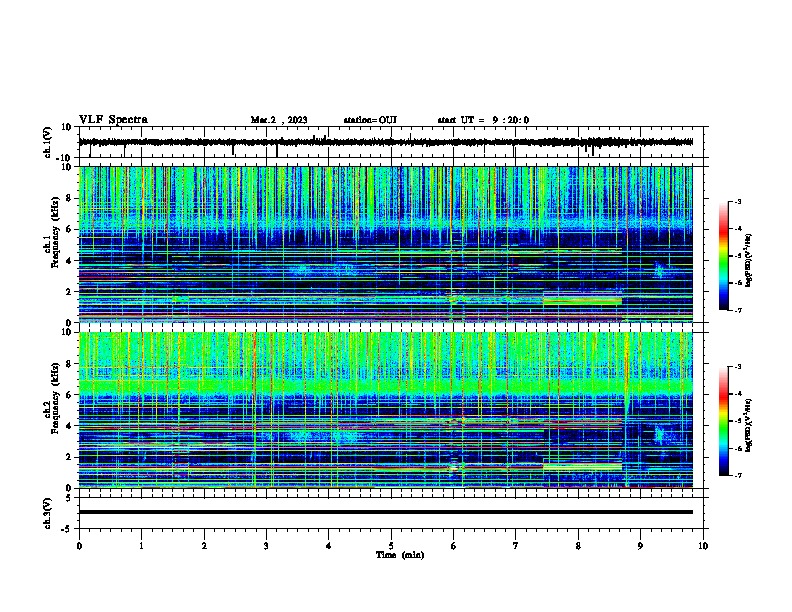Image resolution: width=792 pixels, height=612 pixels.
Task: Click the "ch.1(V)" waveform axis label
Action: pos(48,142)
